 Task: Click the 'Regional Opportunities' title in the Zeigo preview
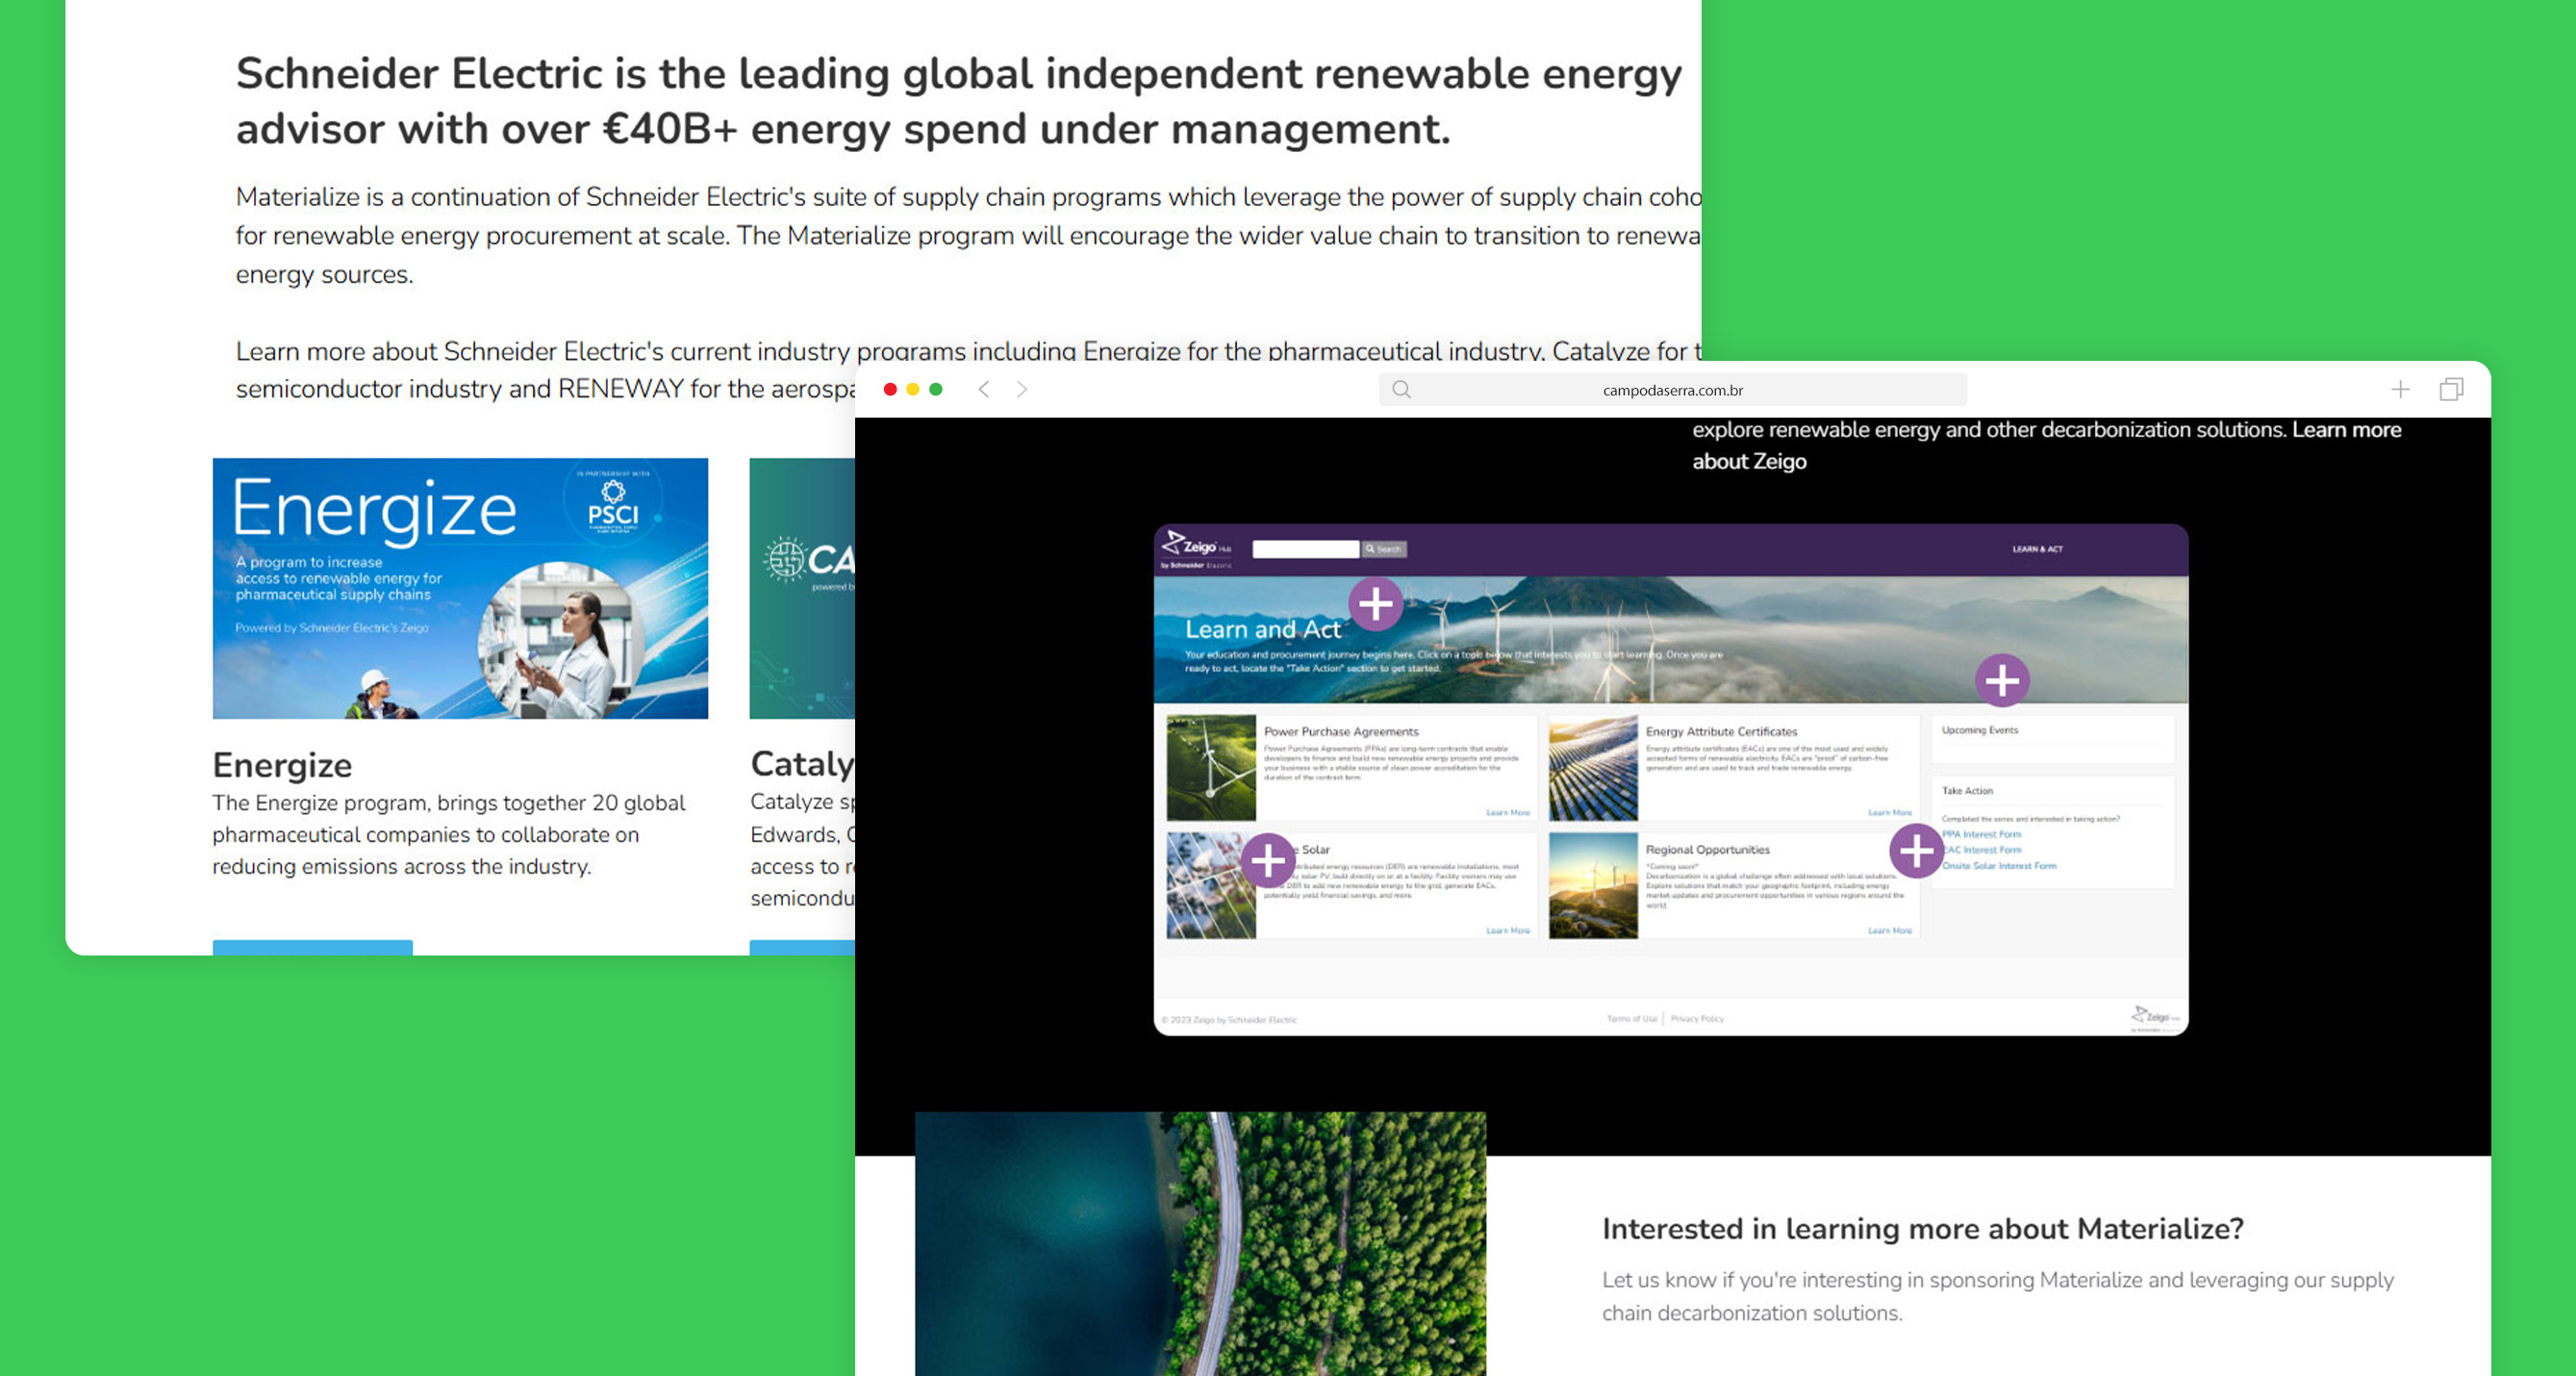(1707, 849)
